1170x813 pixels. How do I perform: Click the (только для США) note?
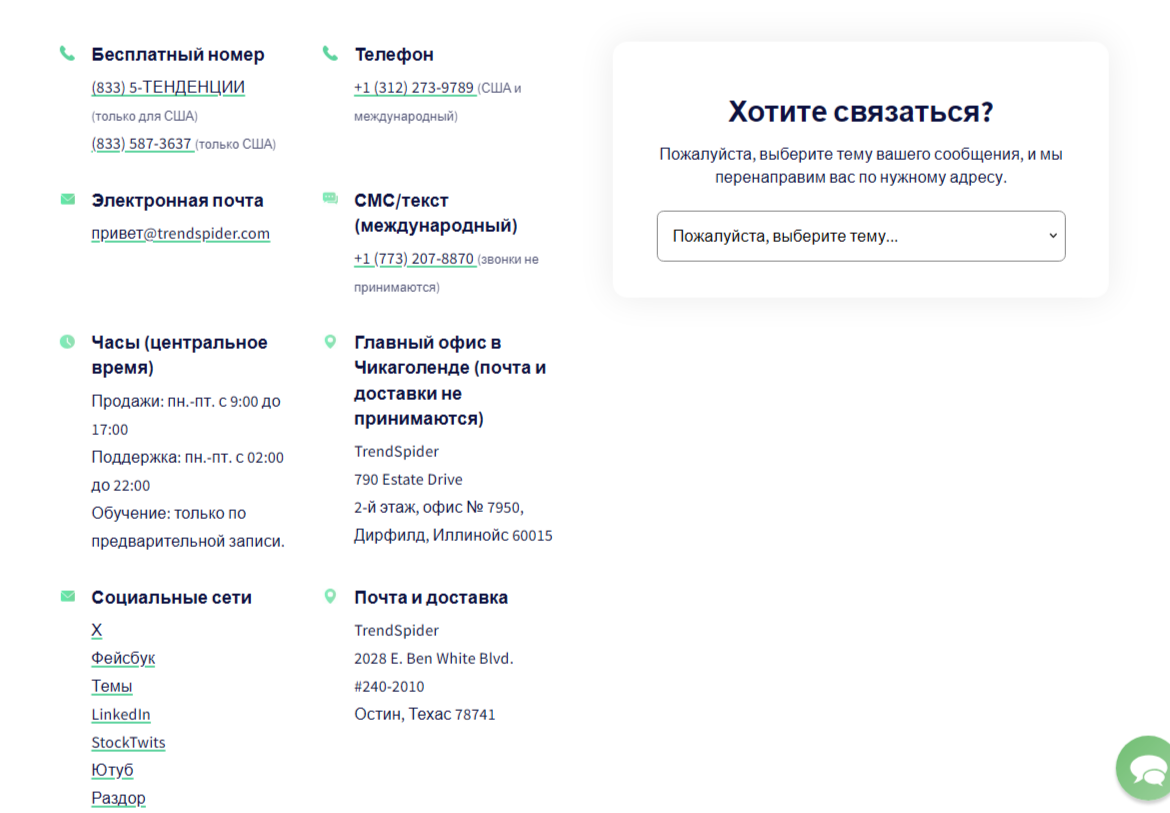coord(145,116)
